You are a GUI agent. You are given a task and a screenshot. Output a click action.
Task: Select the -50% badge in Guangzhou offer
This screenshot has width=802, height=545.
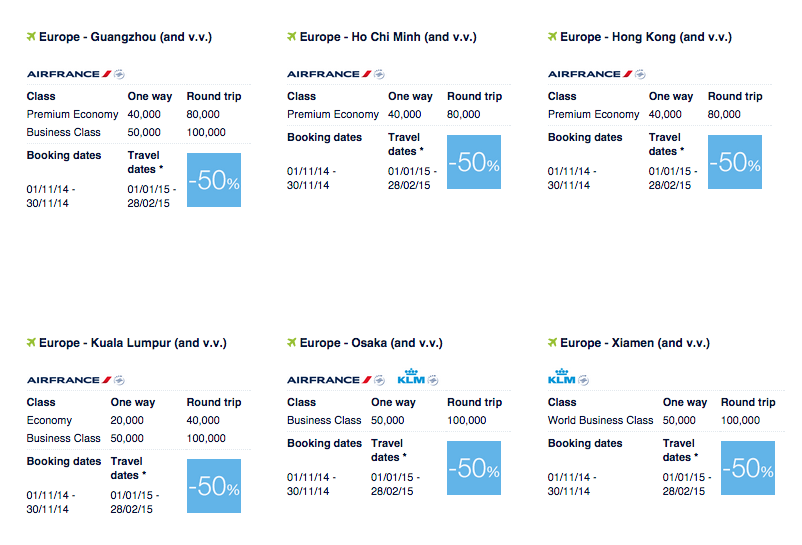pos(214,180)
